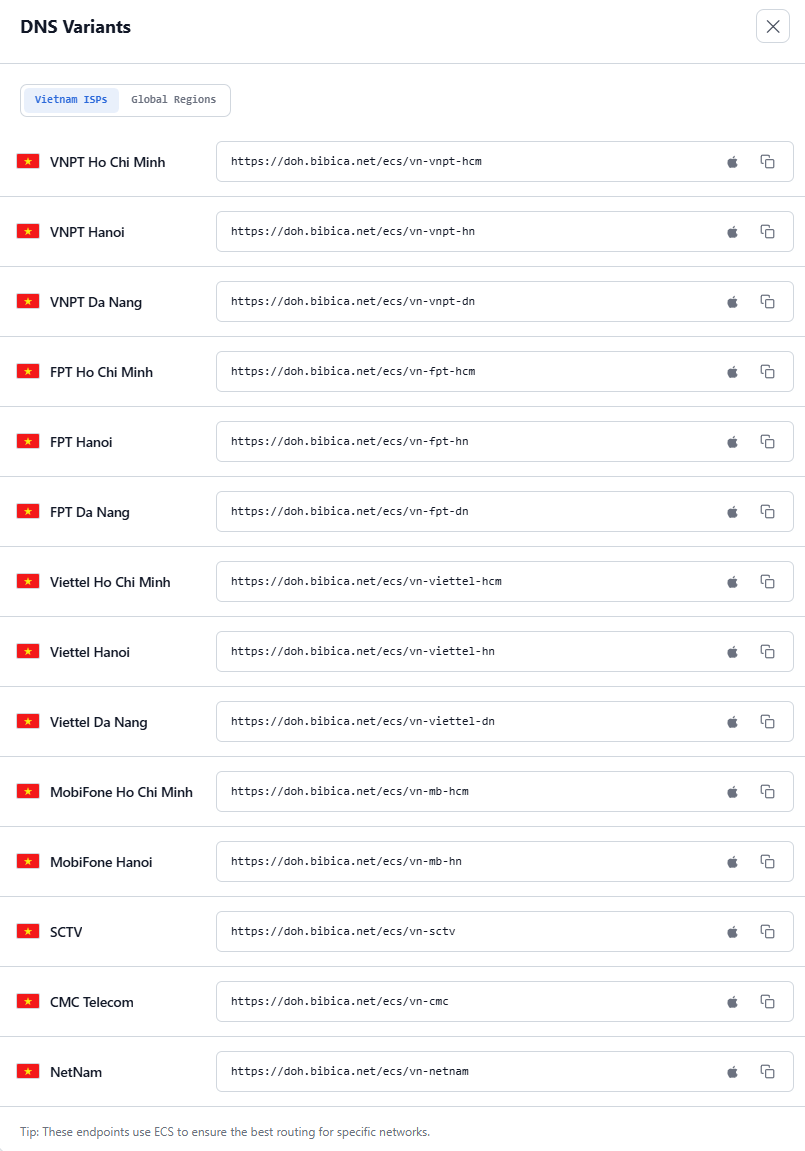This screenshot has height=1151, width=805.
Task: Click Apple icon in FPT Ho Chi Minh row
Action: [x=732, y=372]
